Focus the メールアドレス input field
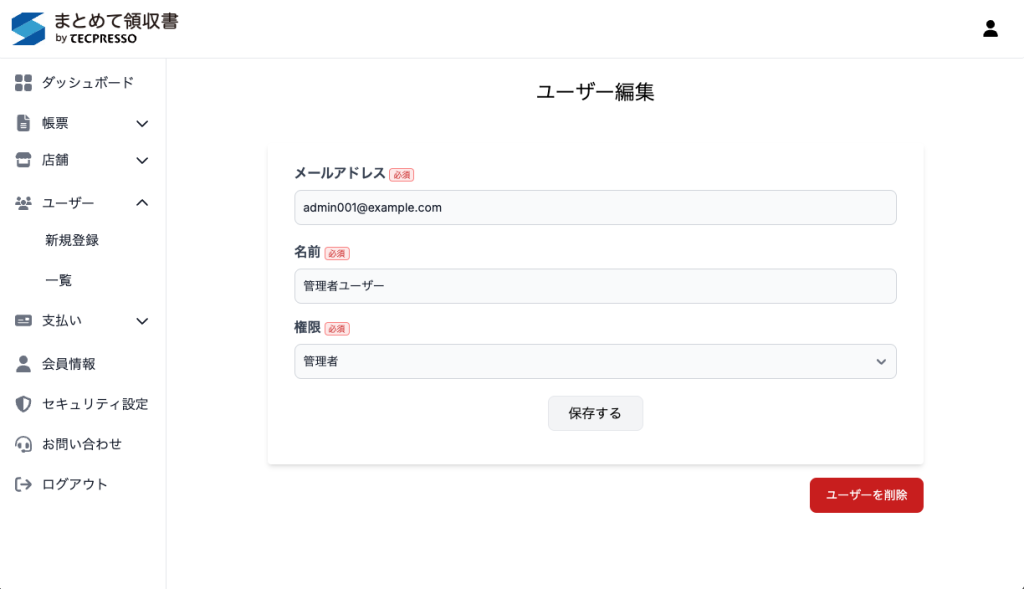The image size is (1024, 589). tap(595, 208)
